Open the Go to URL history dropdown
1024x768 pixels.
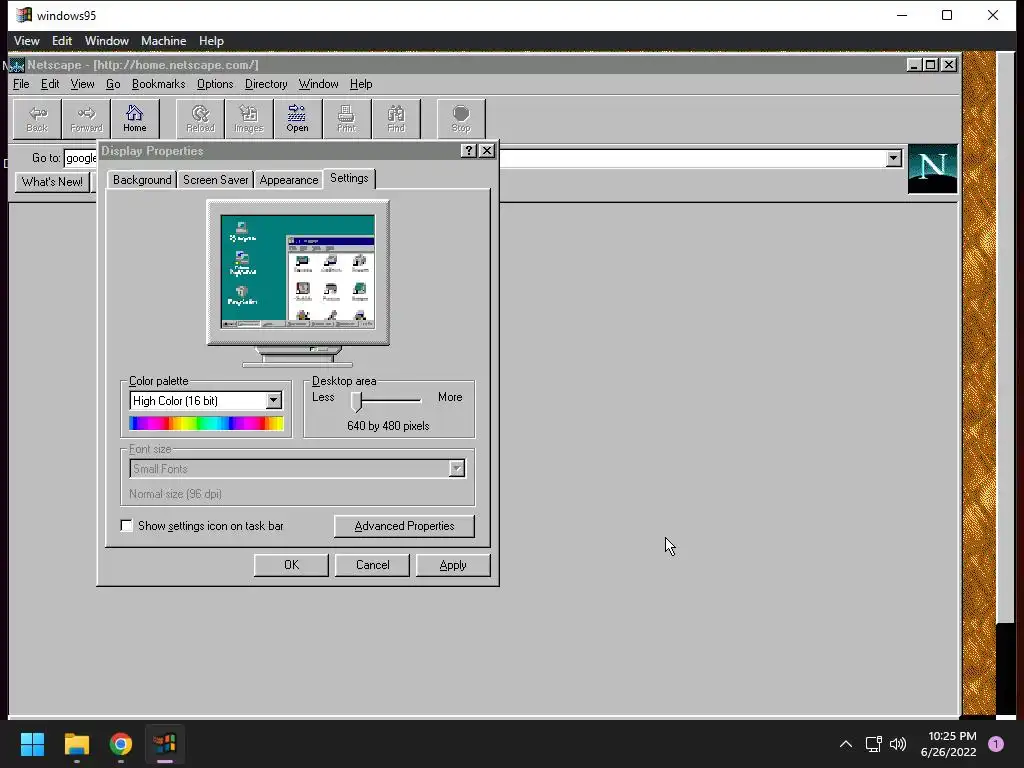pos(893,158)
